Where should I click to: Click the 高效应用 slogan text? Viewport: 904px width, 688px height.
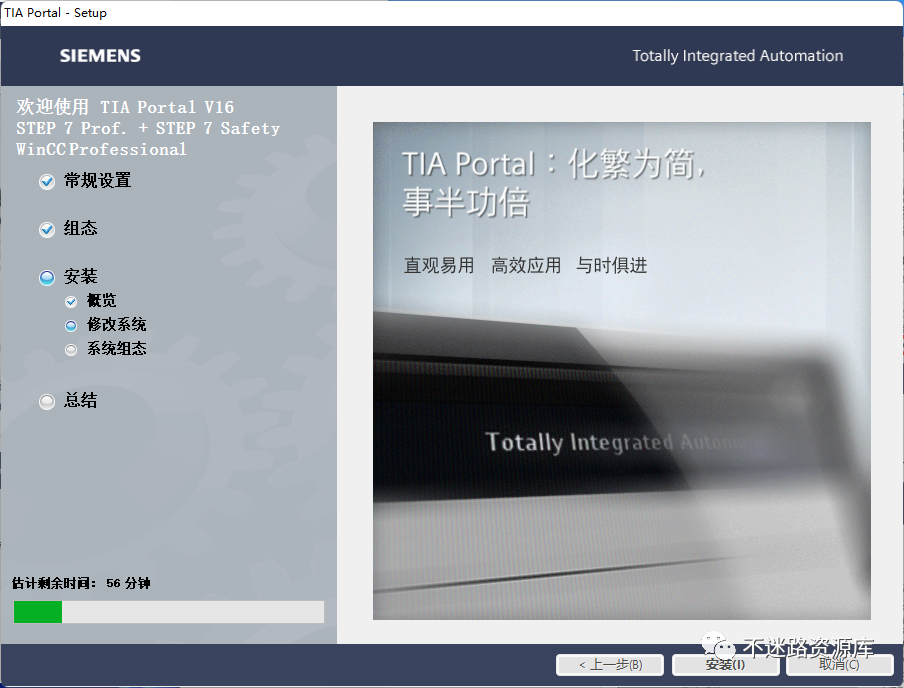click(526, 265)
